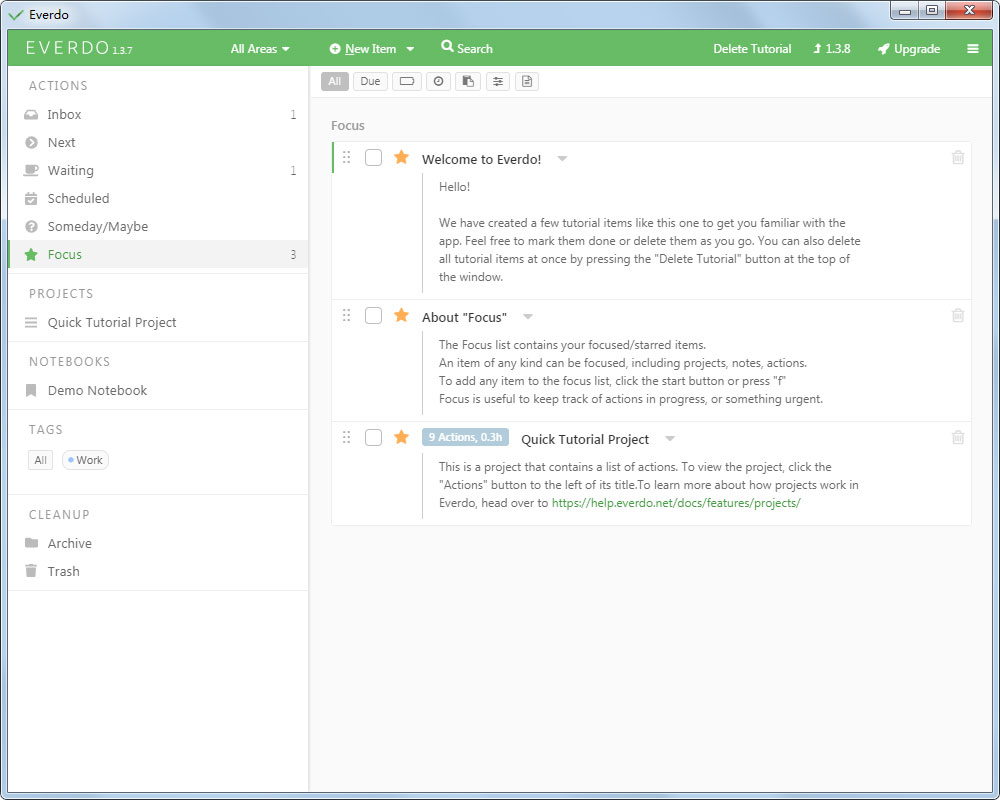Tick the Quick Tutorial Project checkbox
Image resolution: width=1000 pixels, height=800 pixels.
pos(373,438)
